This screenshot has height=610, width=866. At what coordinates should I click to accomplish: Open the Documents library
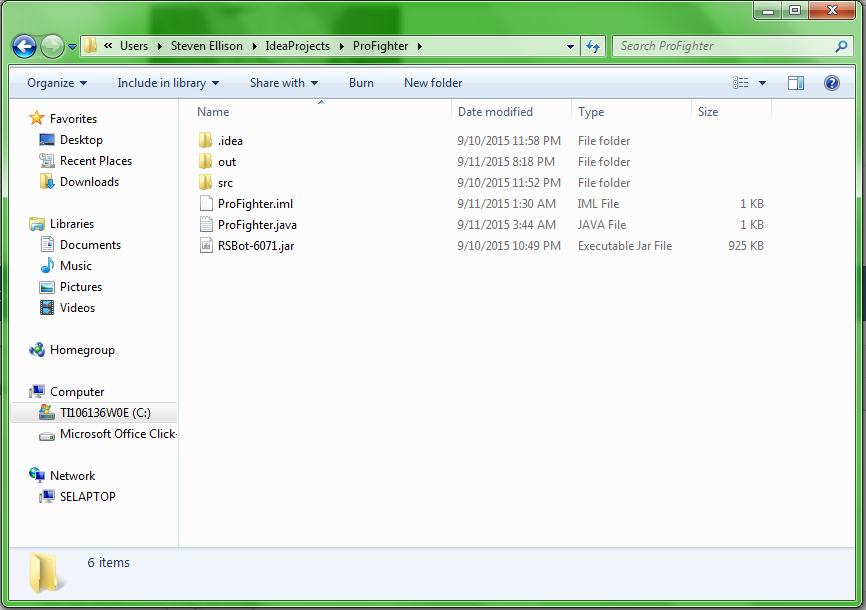[x=91, y=245]
